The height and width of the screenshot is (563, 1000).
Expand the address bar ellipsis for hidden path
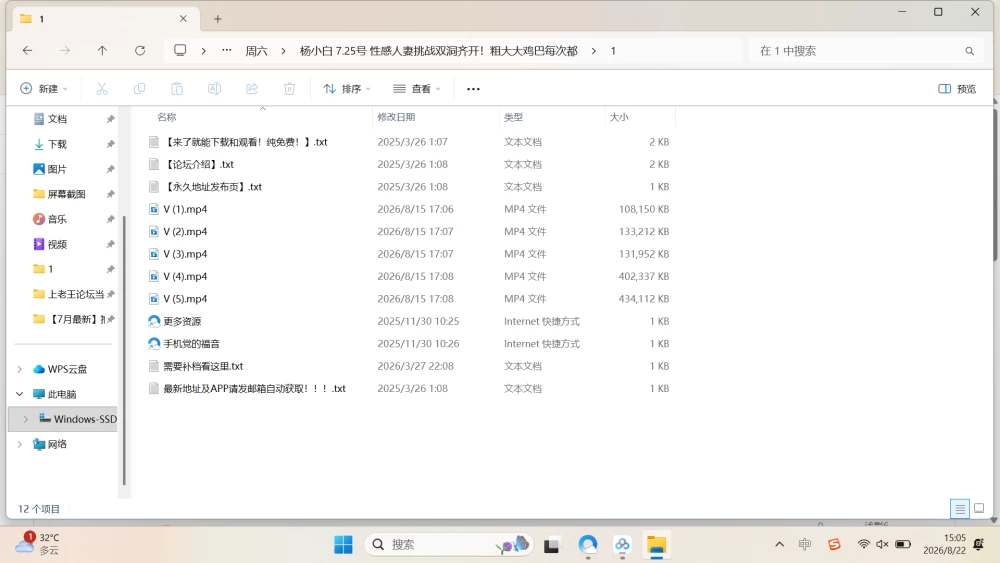pyautogui.click(x=226, y=50)
